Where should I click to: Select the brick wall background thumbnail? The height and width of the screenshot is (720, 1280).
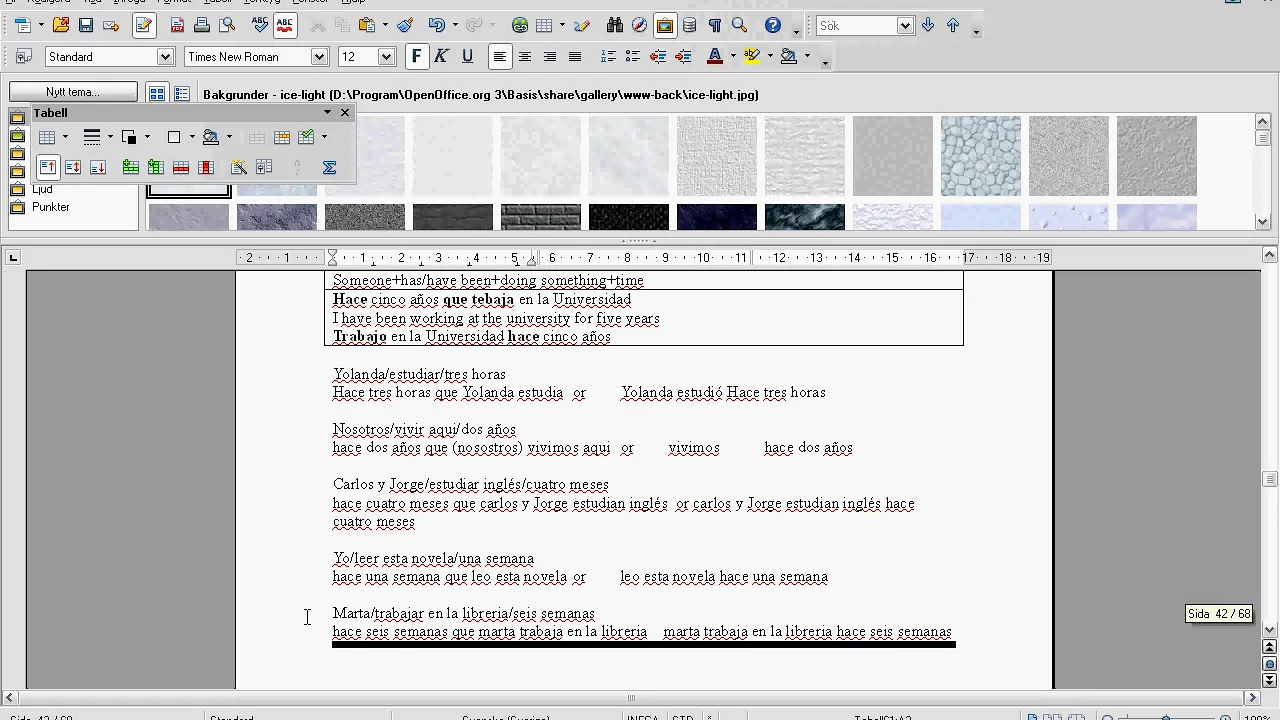point(540,217)
